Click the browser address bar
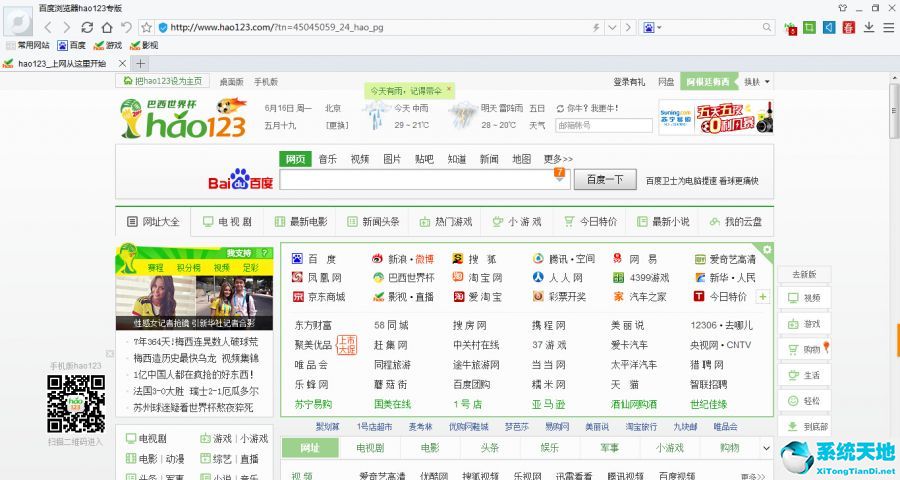Screen dimensions: 900x480 379,27
